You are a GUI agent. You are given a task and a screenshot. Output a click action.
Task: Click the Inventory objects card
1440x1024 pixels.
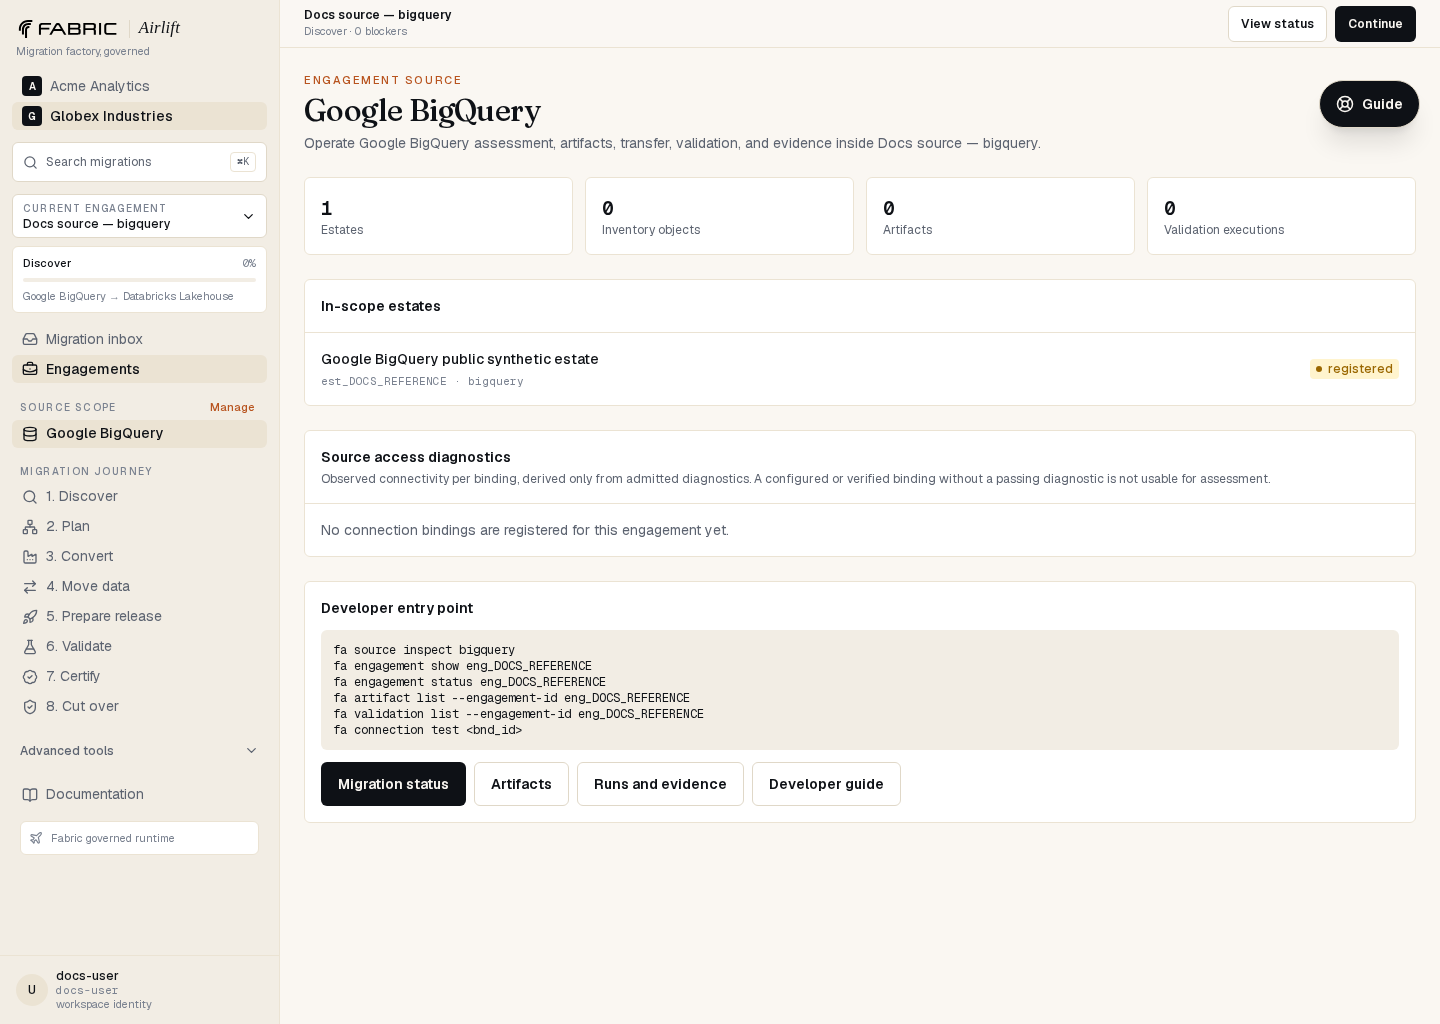(719, 216)
